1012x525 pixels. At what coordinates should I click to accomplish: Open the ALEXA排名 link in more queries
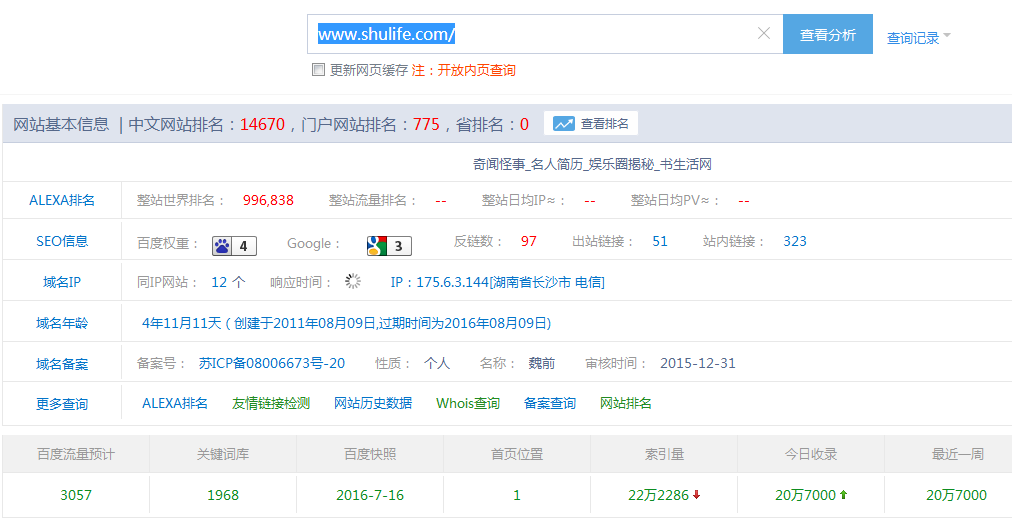click(x=175, y=403)
